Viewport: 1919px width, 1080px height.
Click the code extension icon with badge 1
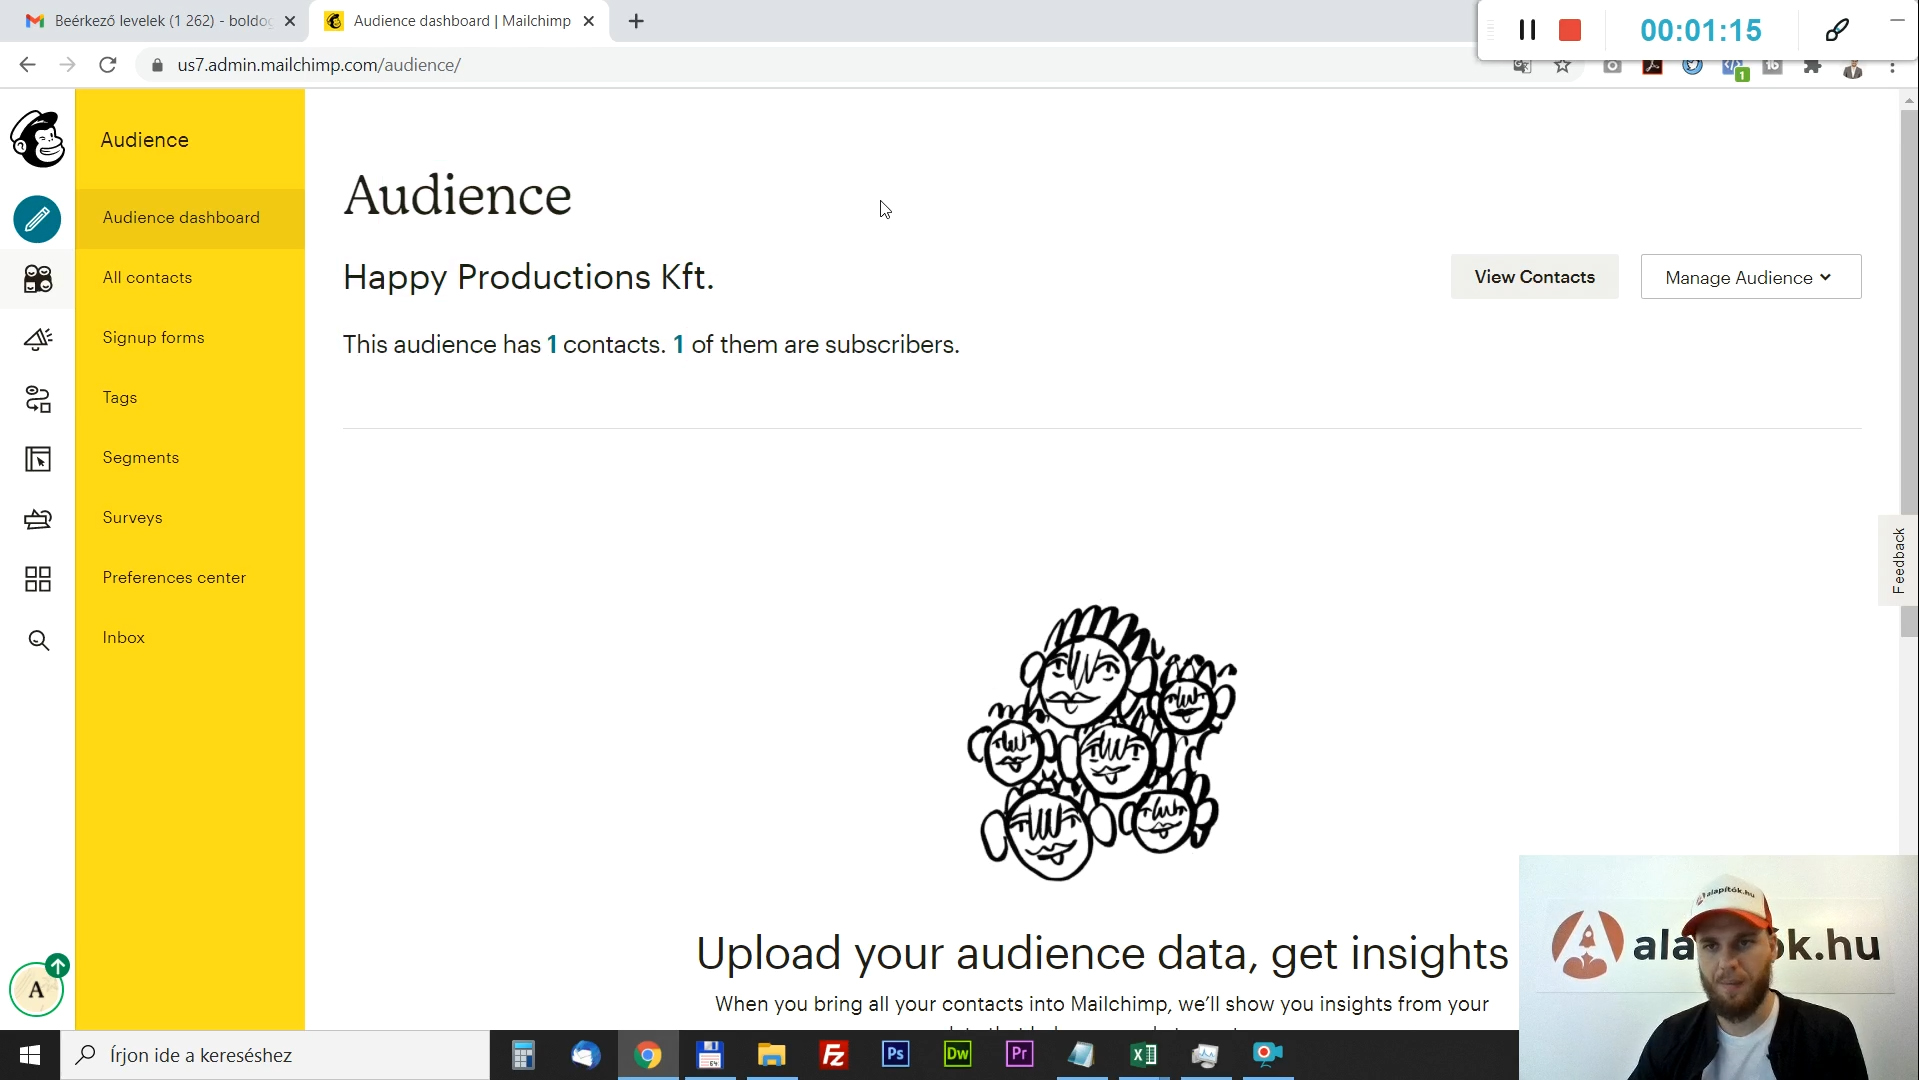[1734, 68]
